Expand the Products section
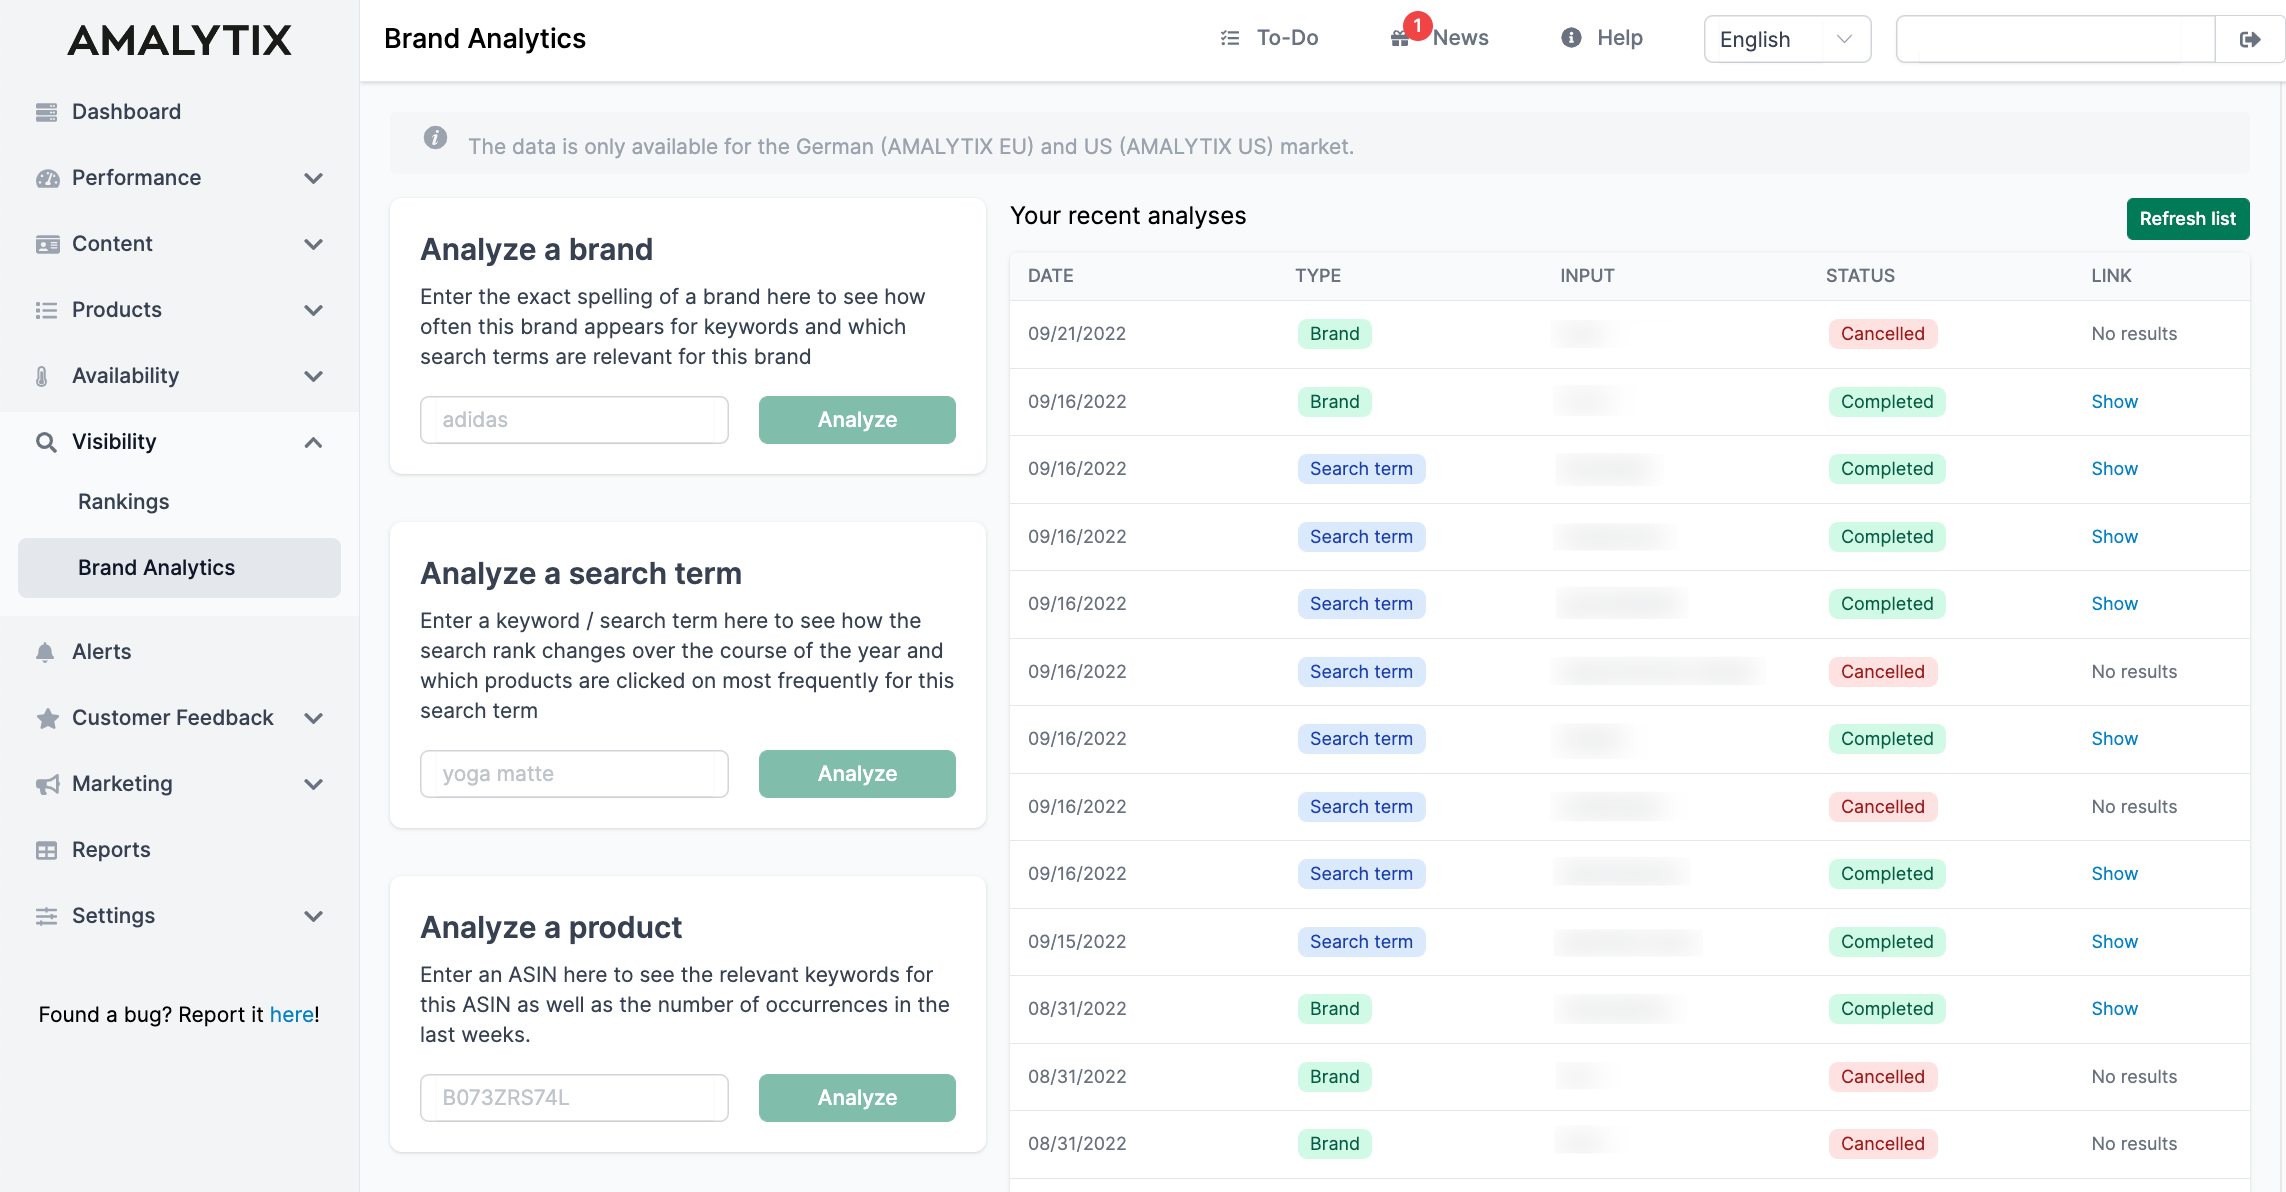 pyautogui.click(x=313, y=310)
